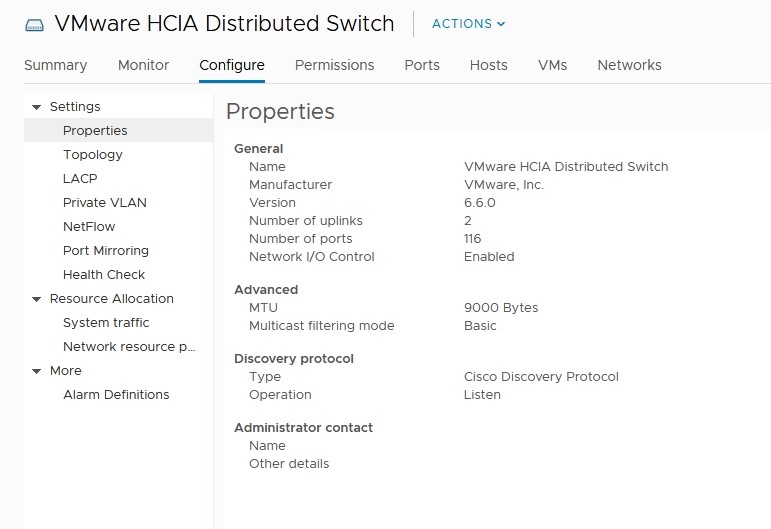Click the Number of ports label
This screenshot has height=529, width=771.
point(300,239)
